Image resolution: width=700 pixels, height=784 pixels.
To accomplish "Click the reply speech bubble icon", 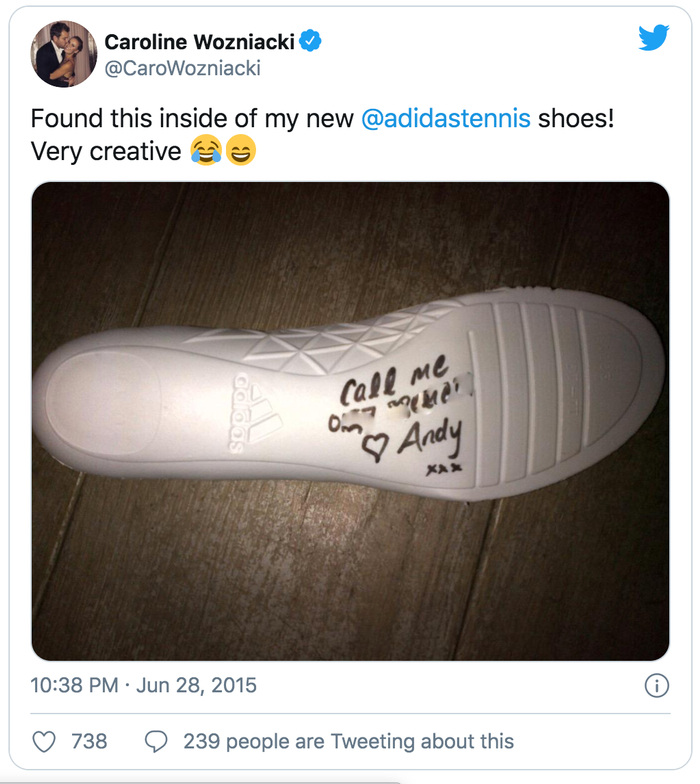I will coord(156,741).
